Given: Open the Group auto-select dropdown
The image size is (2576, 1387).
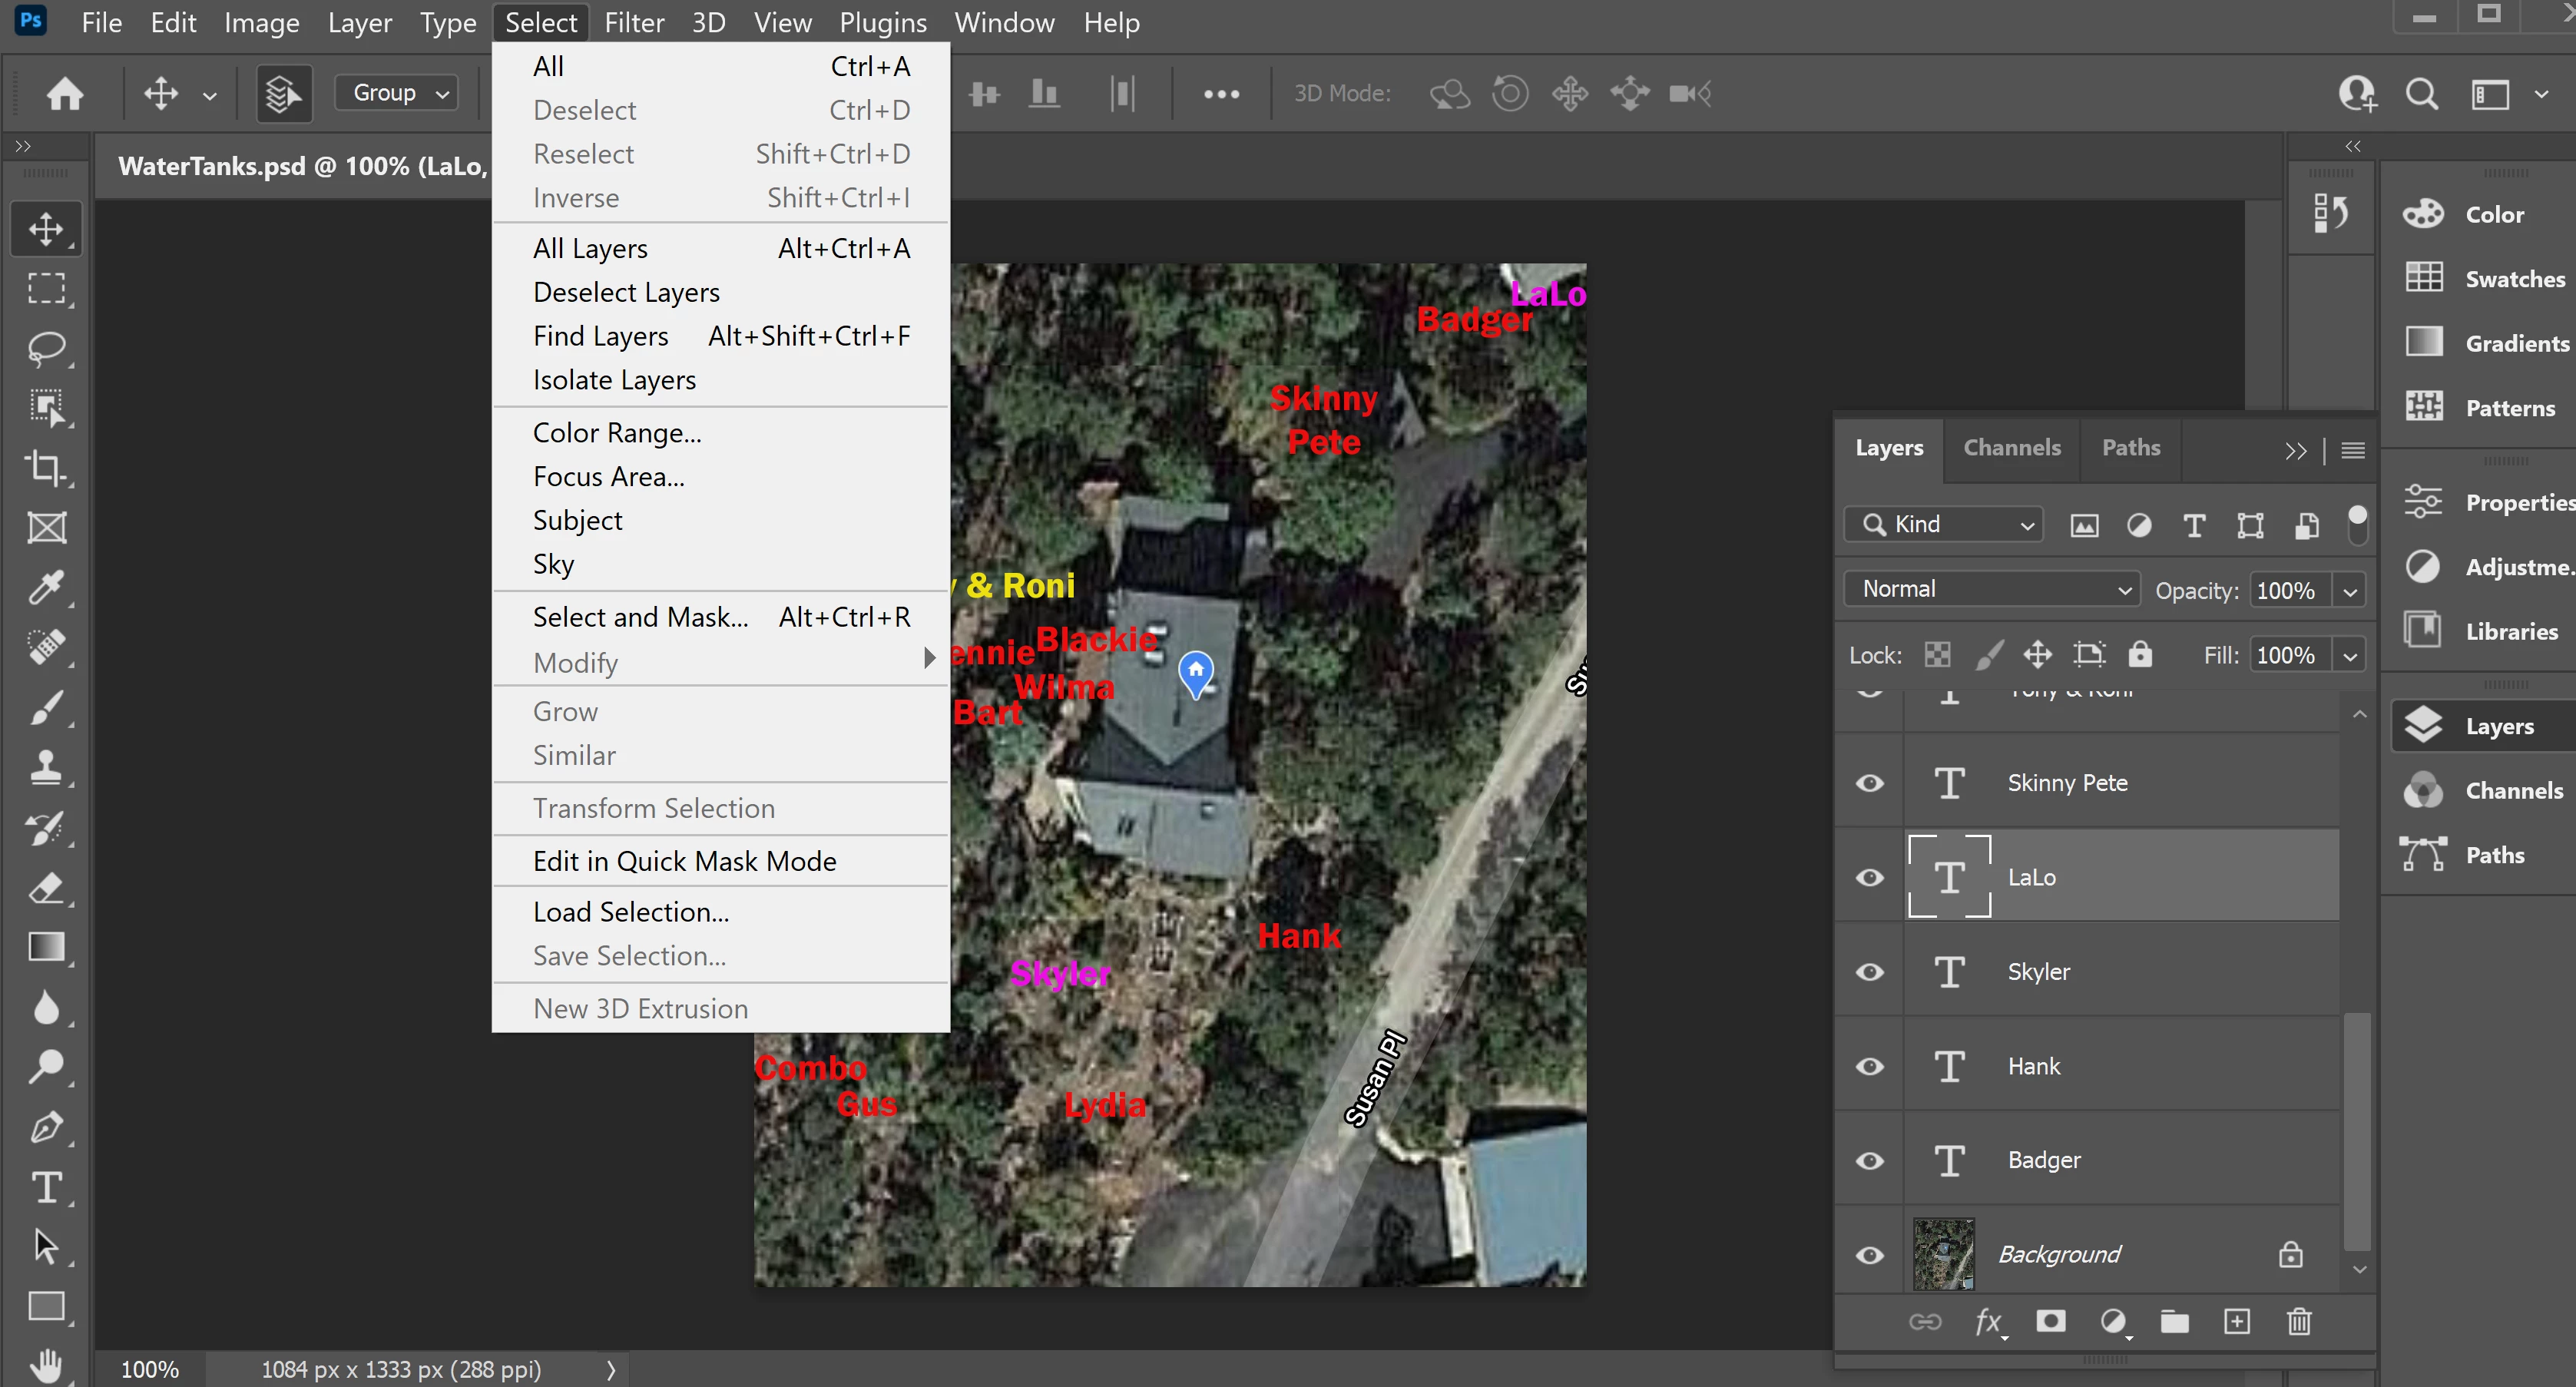Looking at the screenshot, I should tap(397, 93).
